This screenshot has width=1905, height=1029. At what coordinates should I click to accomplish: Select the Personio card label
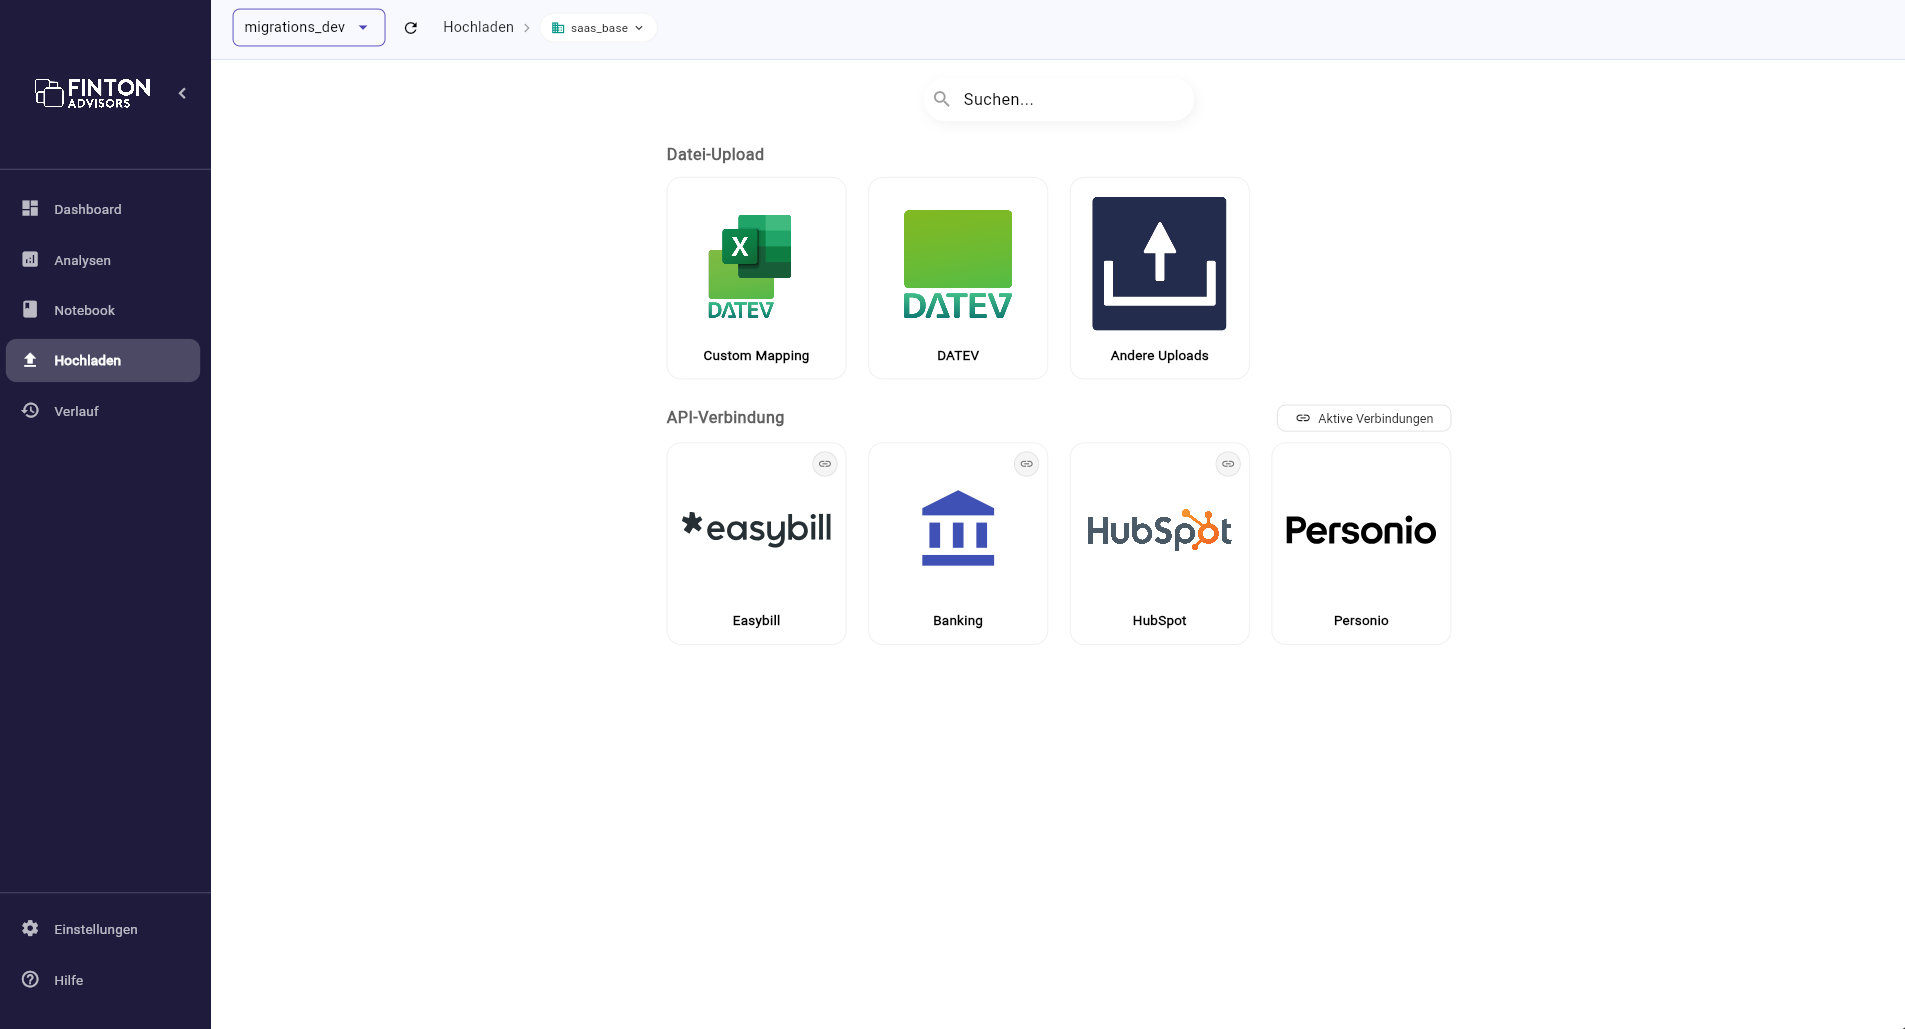pyautogui.click(x=1361, y=620)
